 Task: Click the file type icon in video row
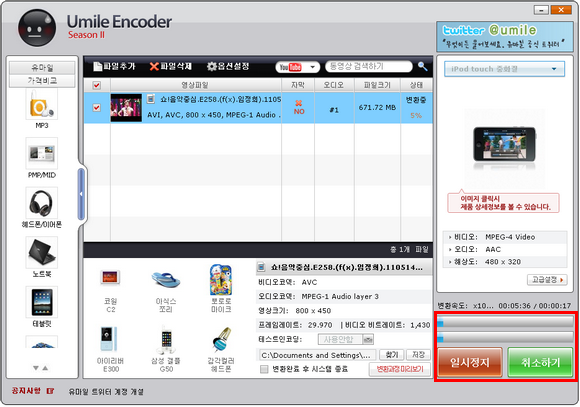coord(151,99)
